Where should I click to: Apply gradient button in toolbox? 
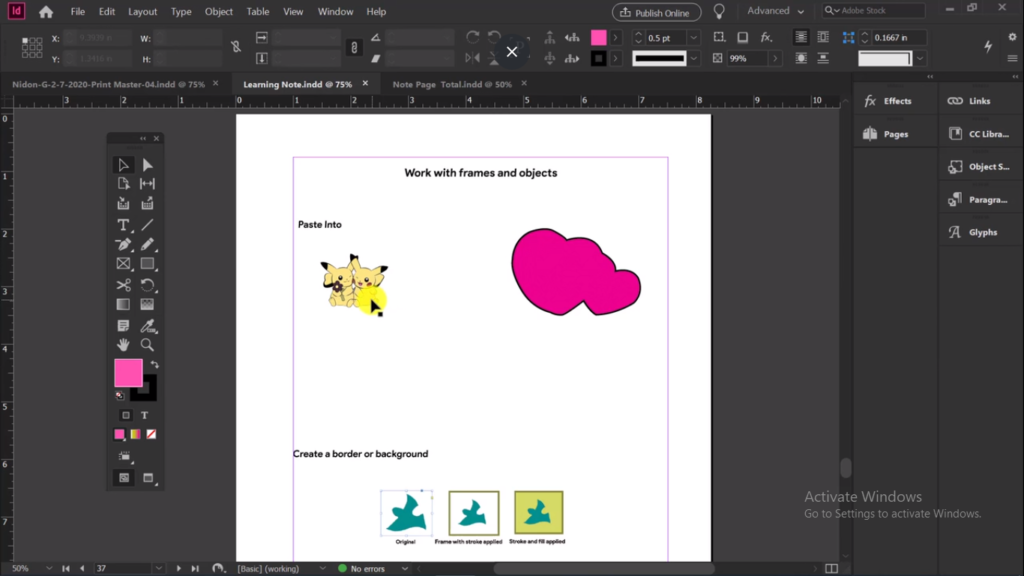point(135,434)
